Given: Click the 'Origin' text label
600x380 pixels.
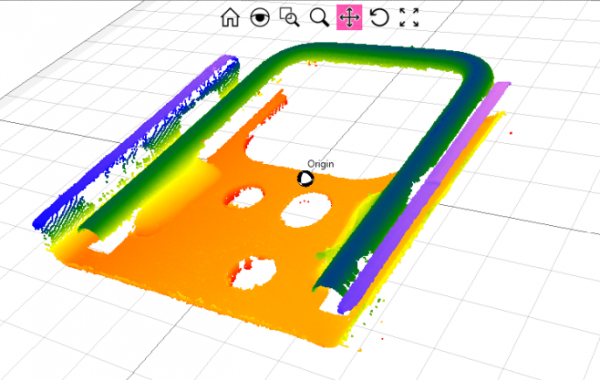Looking at the screenshot, I should [x=321, y=164].
